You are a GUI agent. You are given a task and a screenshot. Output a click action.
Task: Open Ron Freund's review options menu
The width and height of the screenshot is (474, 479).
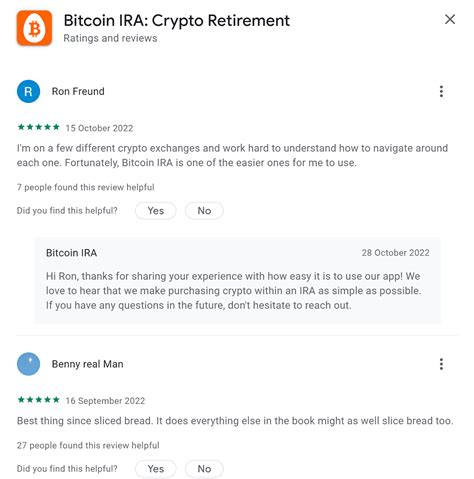(441, 91)
